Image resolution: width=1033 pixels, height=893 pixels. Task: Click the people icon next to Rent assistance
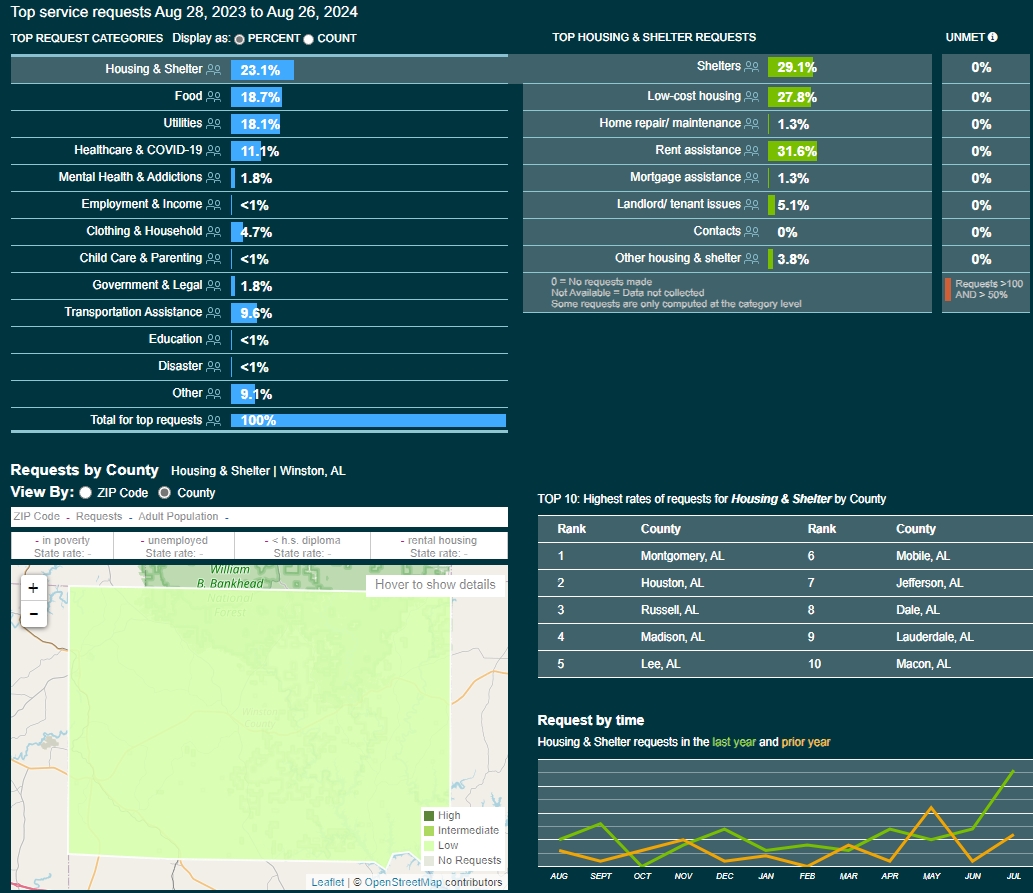pyautogui.click(x=752, y=151)
